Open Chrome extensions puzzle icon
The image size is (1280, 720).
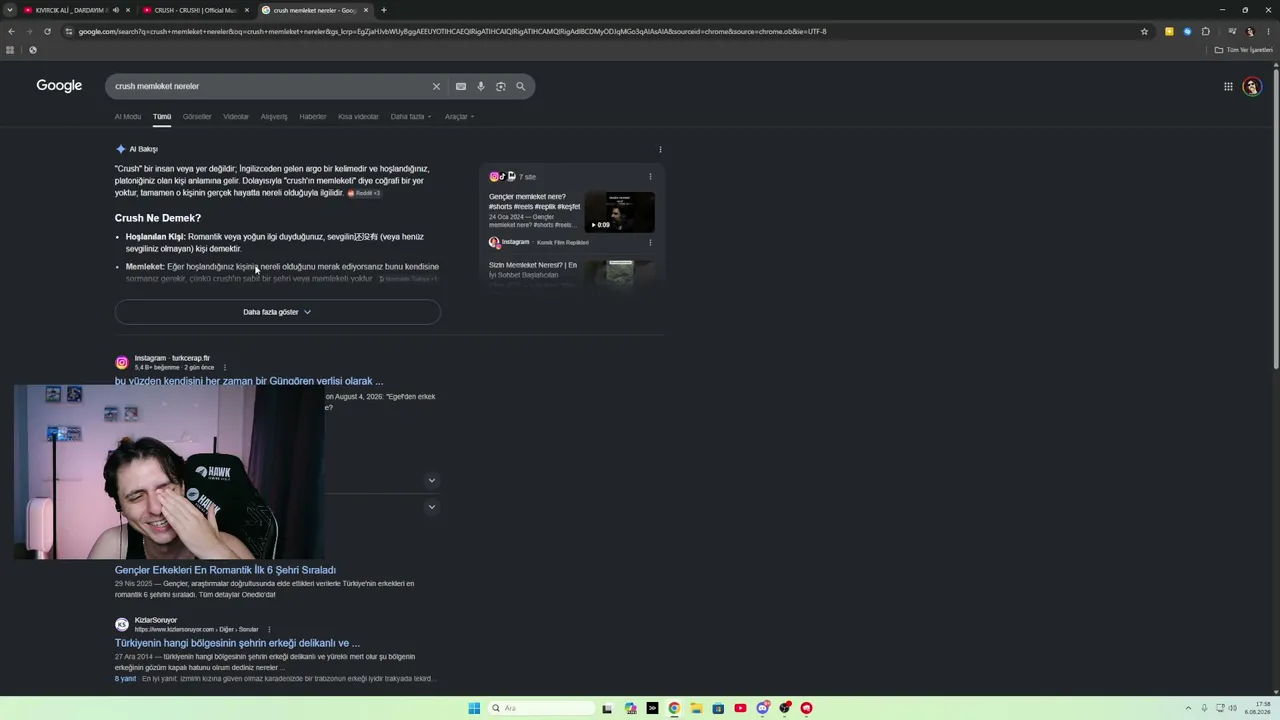pos(1206,31)
